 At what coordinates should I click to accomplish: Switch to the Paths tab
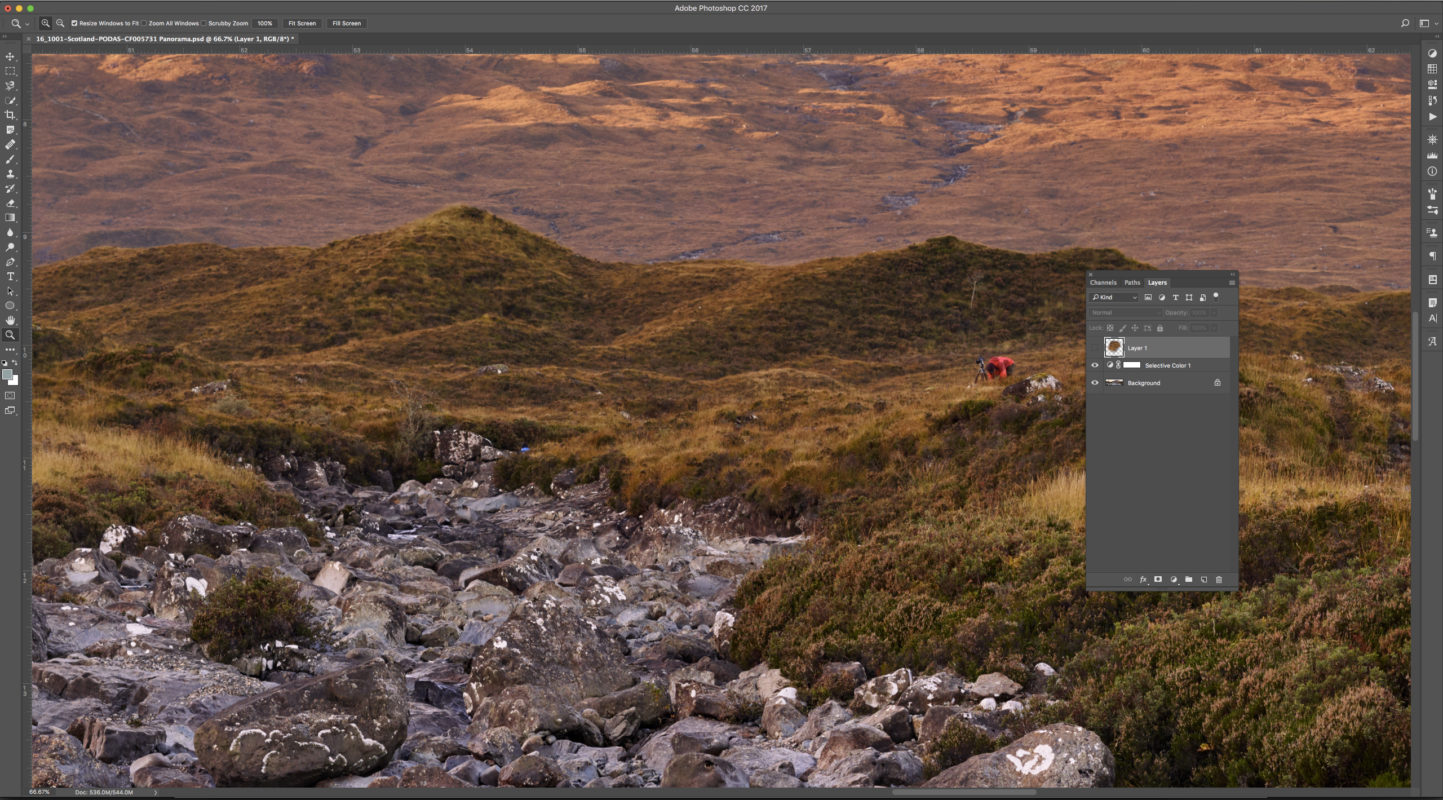click(1132, 282)
